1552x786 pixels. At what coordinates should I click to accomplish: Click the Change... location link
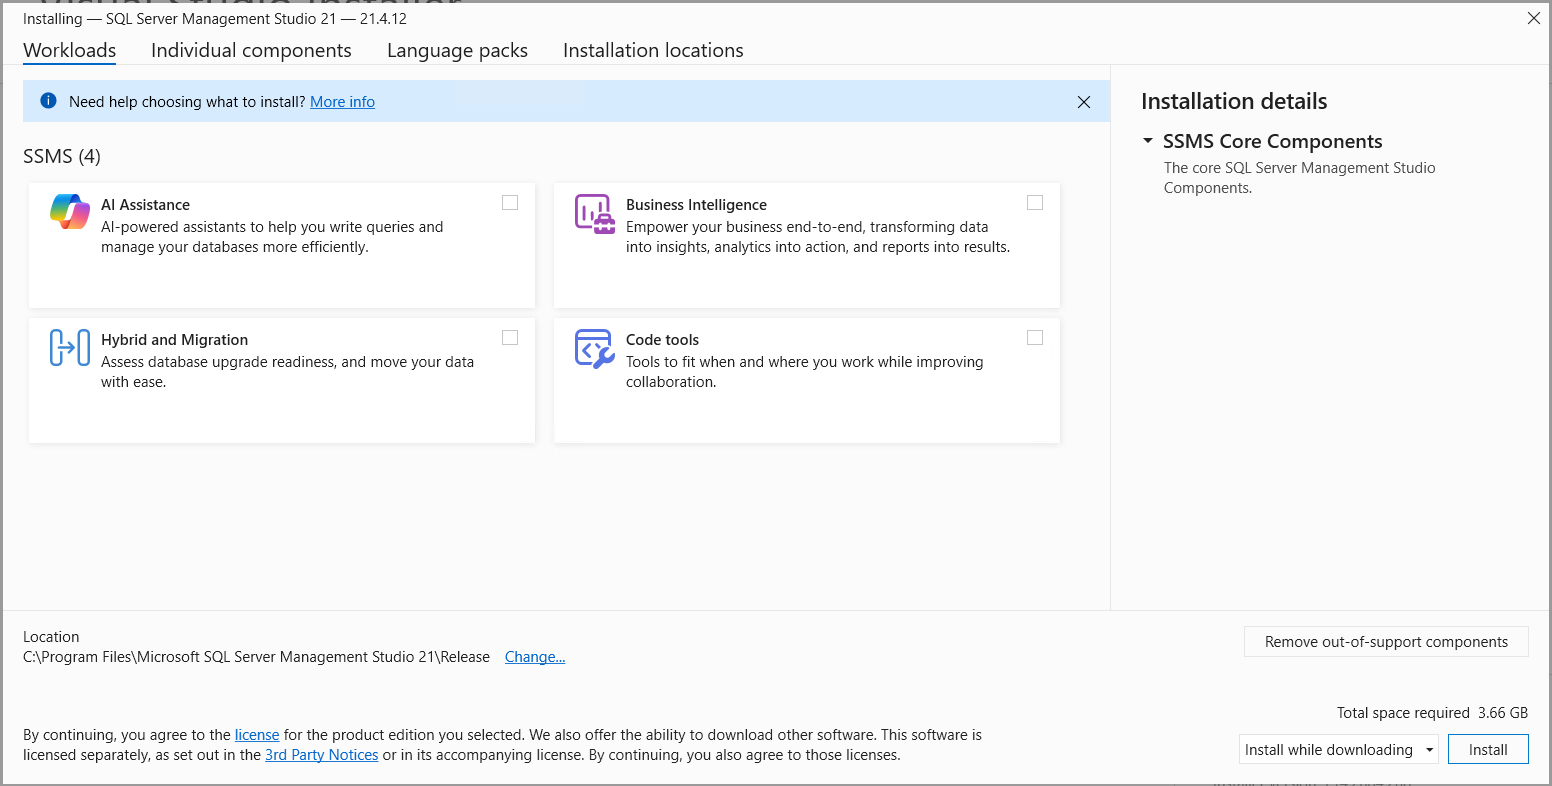click(535, 657)
